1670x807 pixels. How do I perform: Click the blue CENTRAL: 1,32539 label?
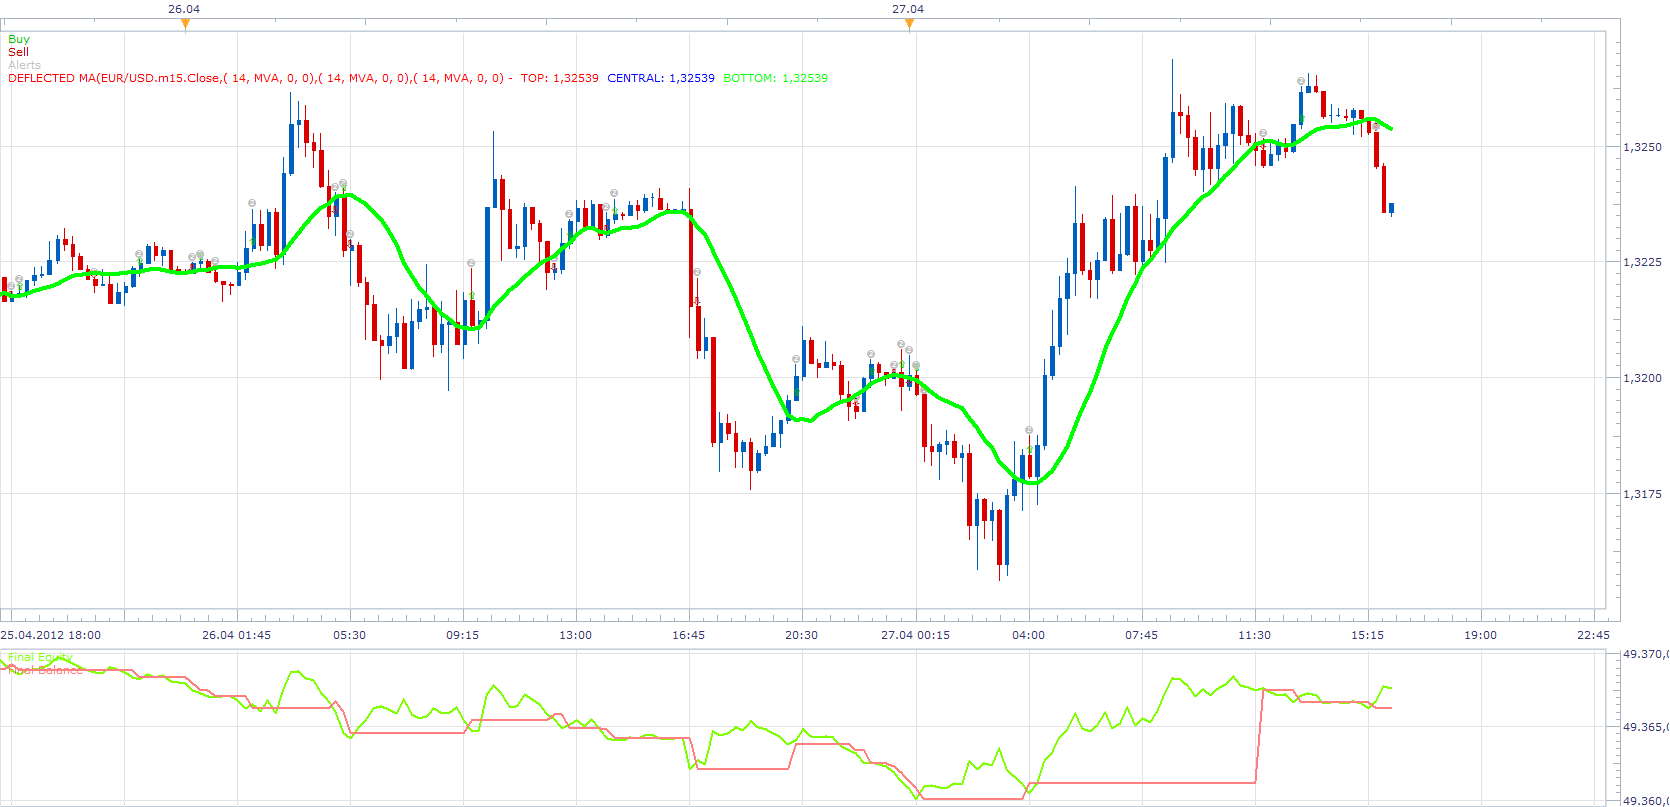(x=661, y=78)
